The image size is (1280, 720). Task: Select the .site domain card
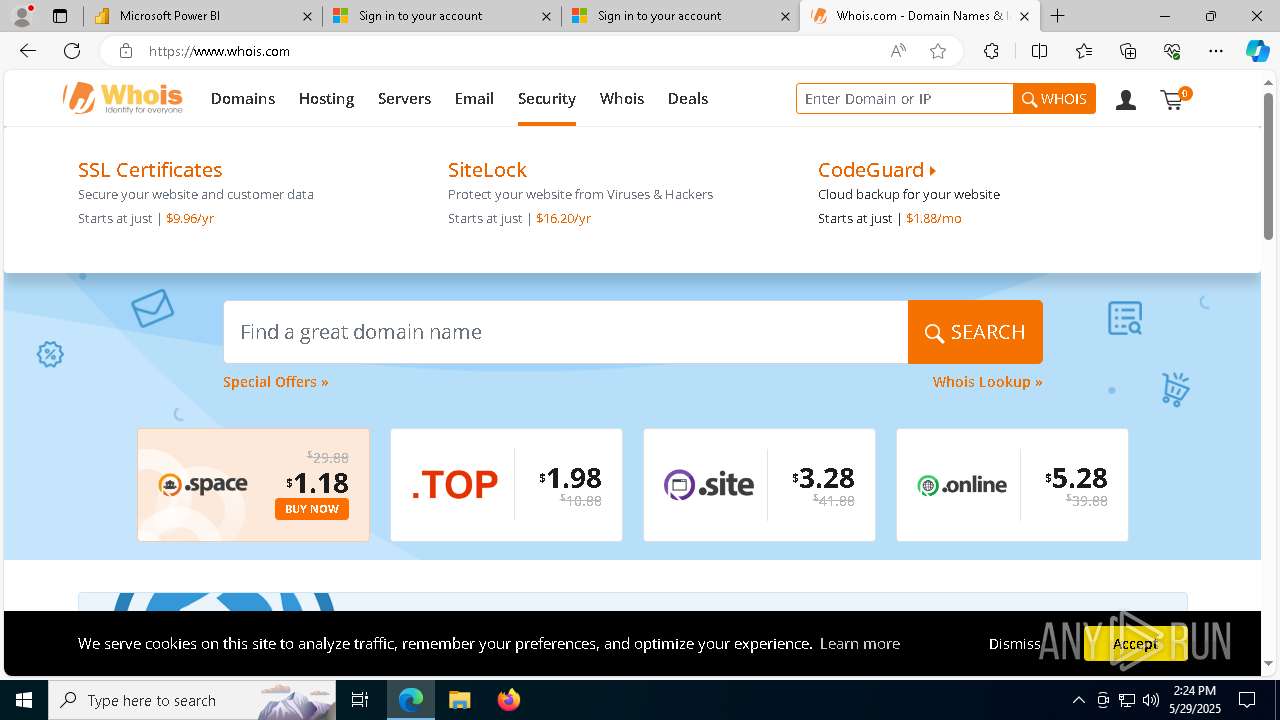(759, 485)
